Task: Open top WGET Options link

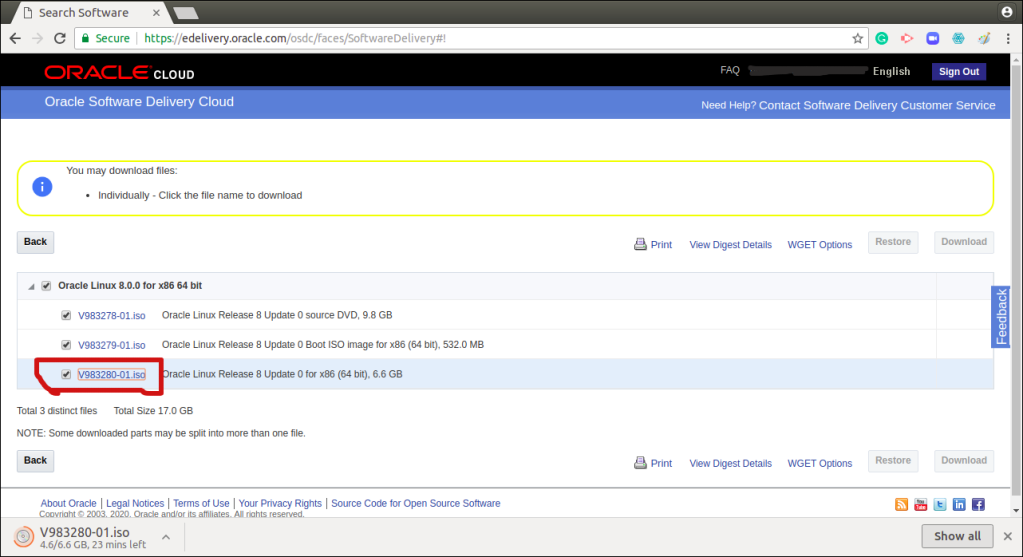Action: tap(819, 245)
